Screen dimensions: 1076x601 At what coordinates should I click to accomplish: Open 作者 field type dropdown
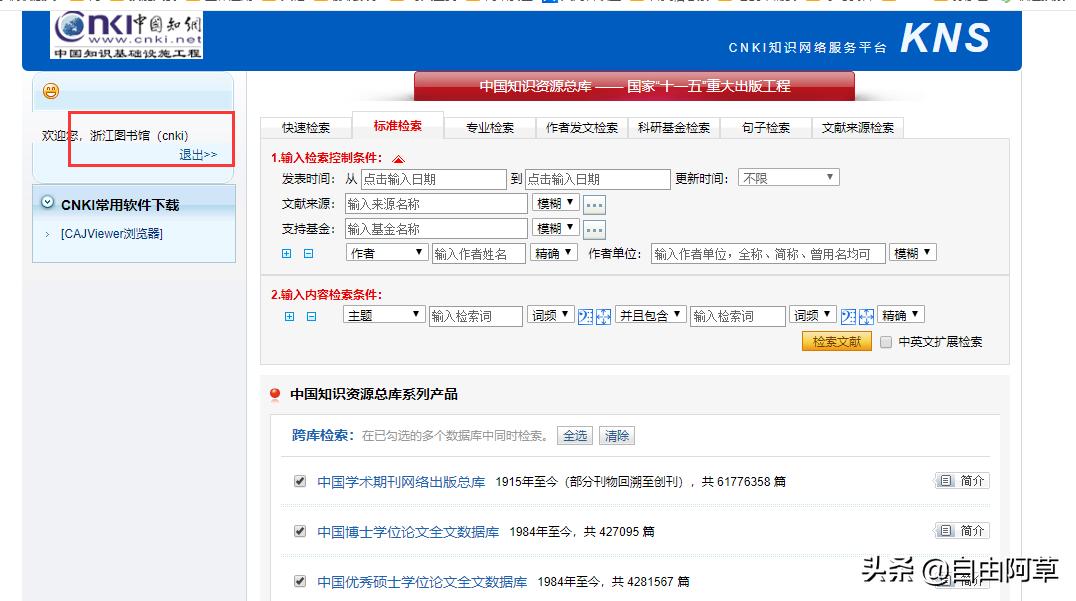coord(387,253)
